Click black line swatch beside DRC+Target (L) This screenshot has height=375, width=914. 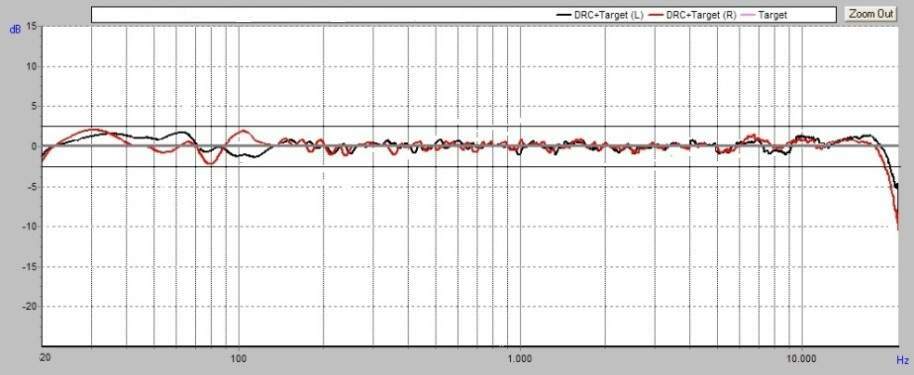tap(564, 15)
